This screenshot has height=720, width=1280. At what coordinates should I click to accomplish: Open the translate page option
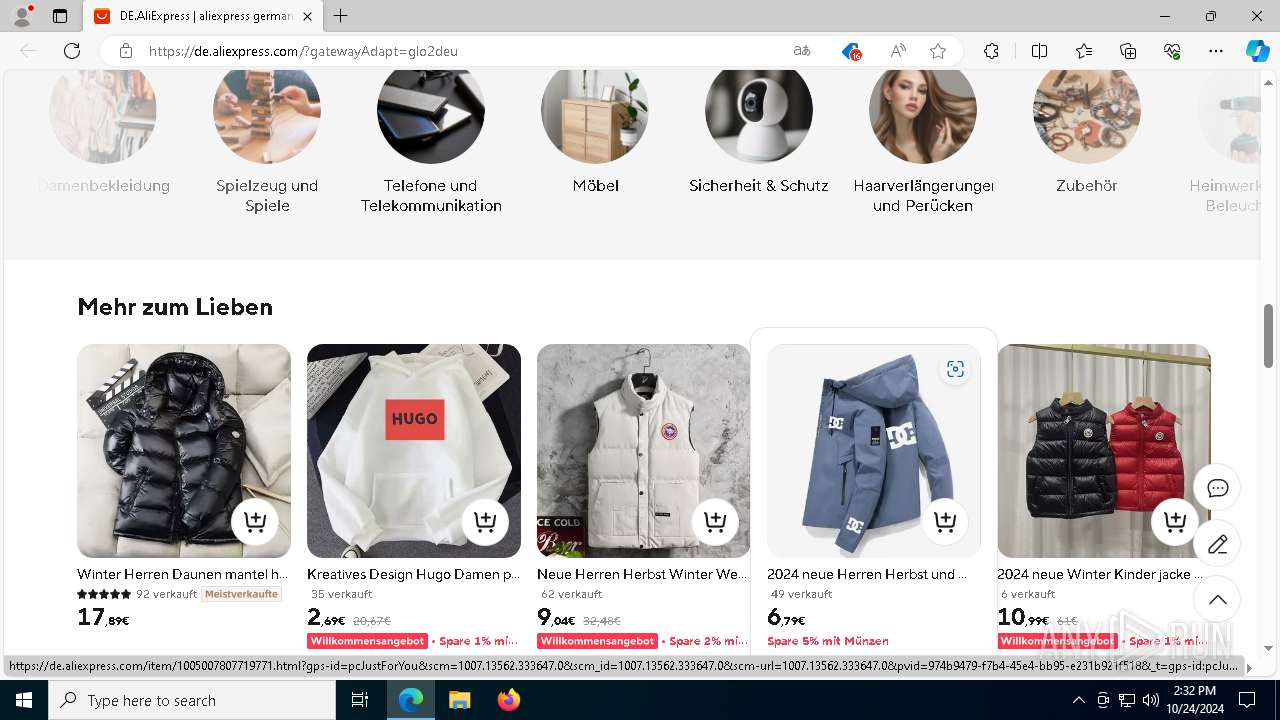pyautogui.click(x=802, y=51)
